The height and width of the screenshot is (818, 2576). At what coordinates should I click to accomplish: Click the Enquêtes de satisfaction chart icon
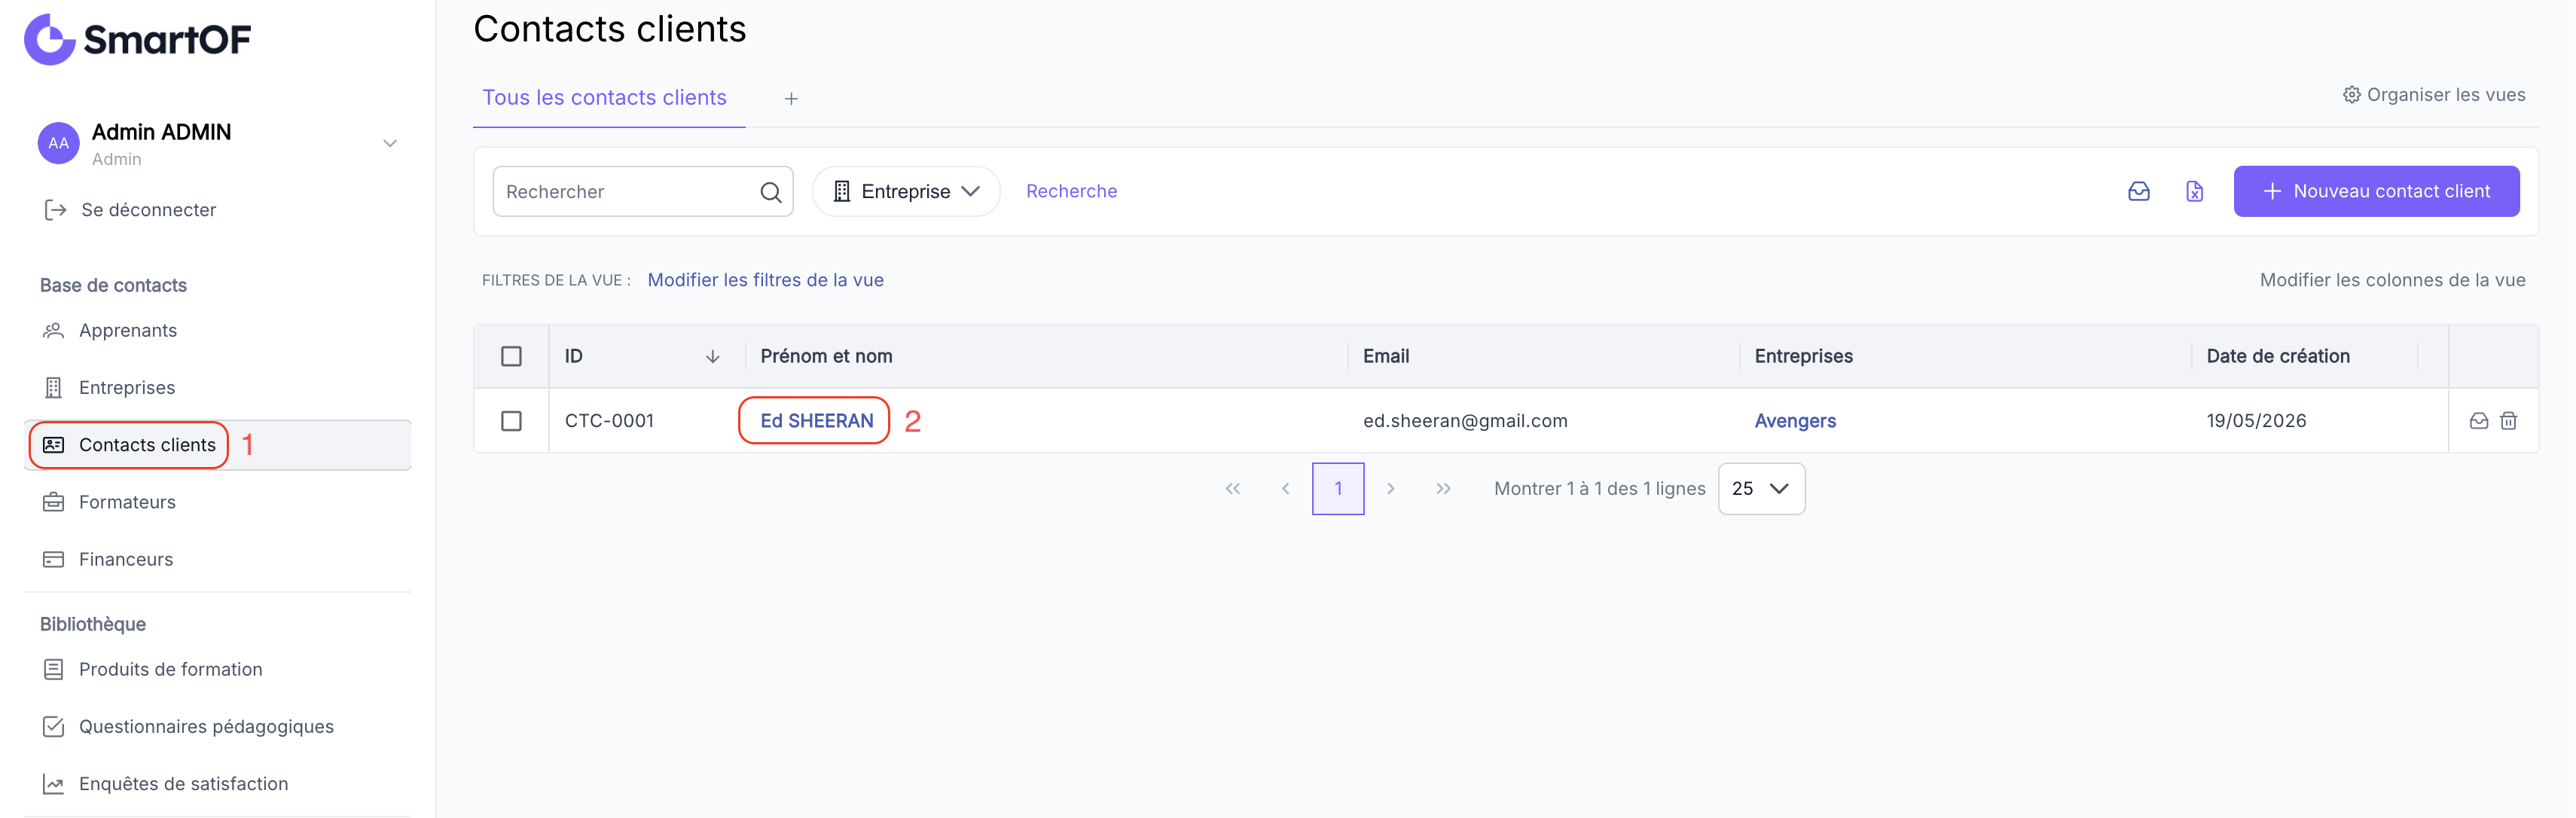[x=53, y=784]
